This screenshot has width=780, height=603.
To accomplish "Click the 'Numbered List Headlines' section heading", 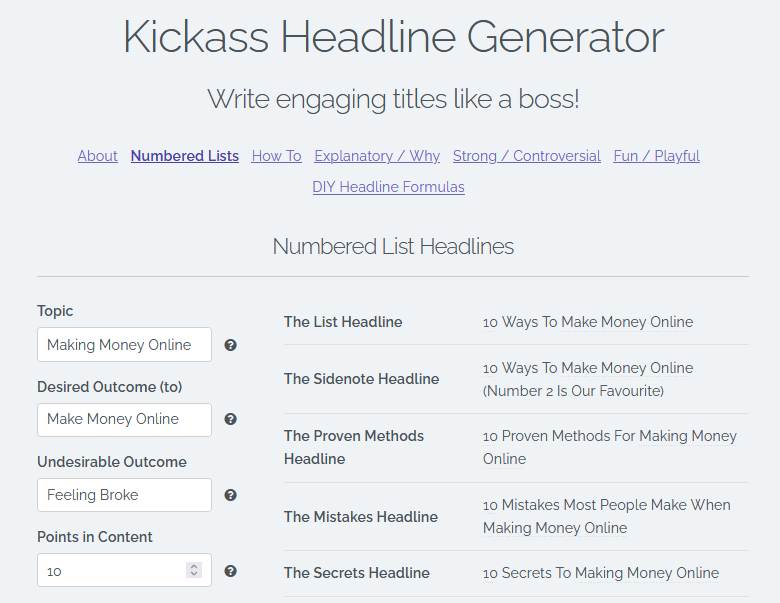I will click(x=393, y=246).
